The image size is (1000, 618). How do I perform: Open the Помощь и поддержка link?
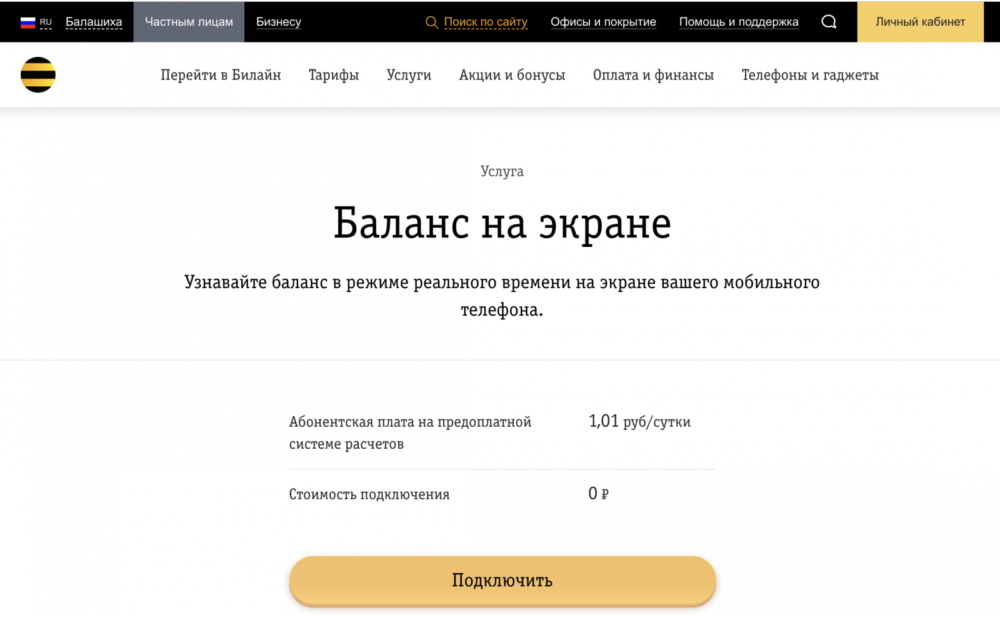click(x=739, y=22)
